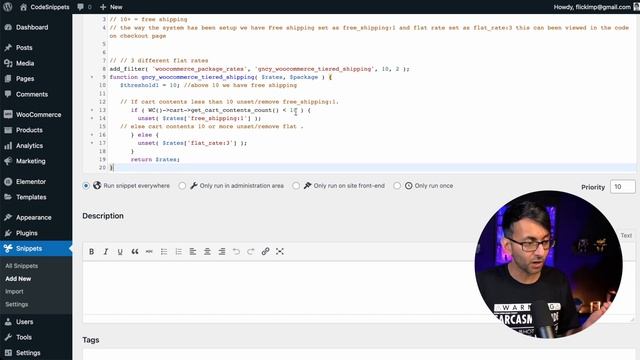This screenshot has width=640, height=360.
Task: Switch description editor to Text tab
Action: [626, 236]
